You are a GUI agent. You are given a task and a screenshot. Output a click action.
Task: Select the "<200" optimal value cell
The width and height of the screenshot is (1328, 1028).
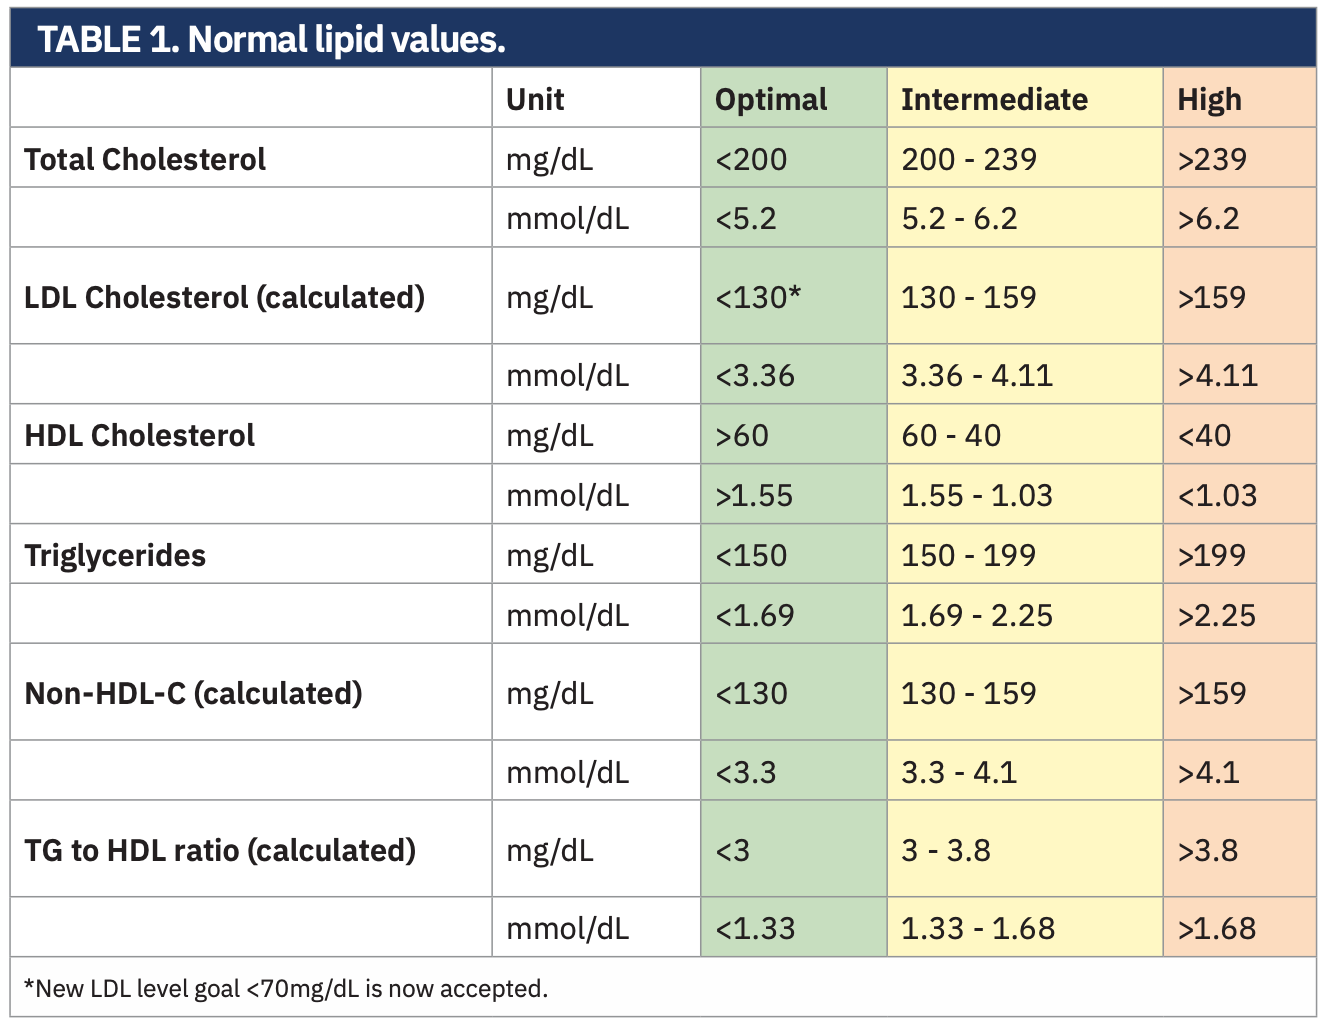[x=751, y=159]
